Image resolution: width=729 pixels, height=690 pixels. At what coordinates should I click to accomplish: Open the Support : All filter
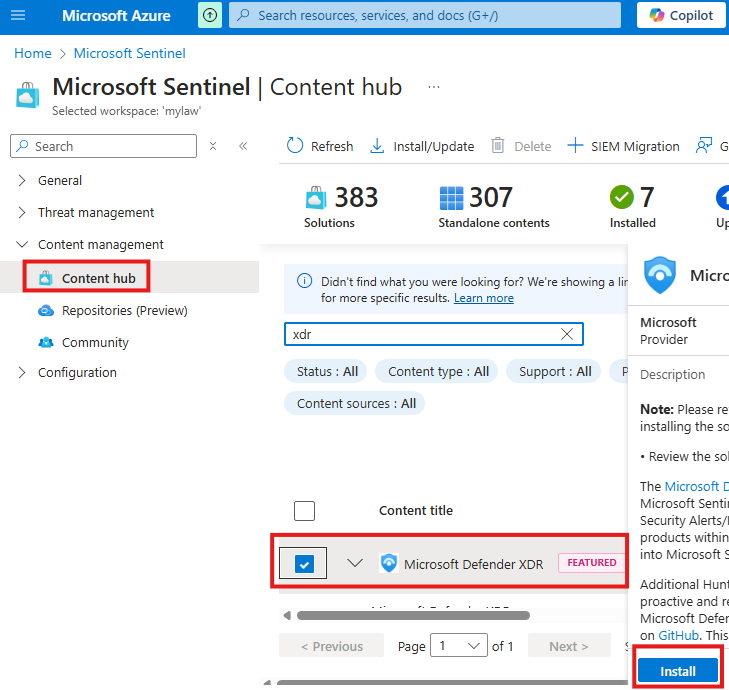[x=554, y=372]
